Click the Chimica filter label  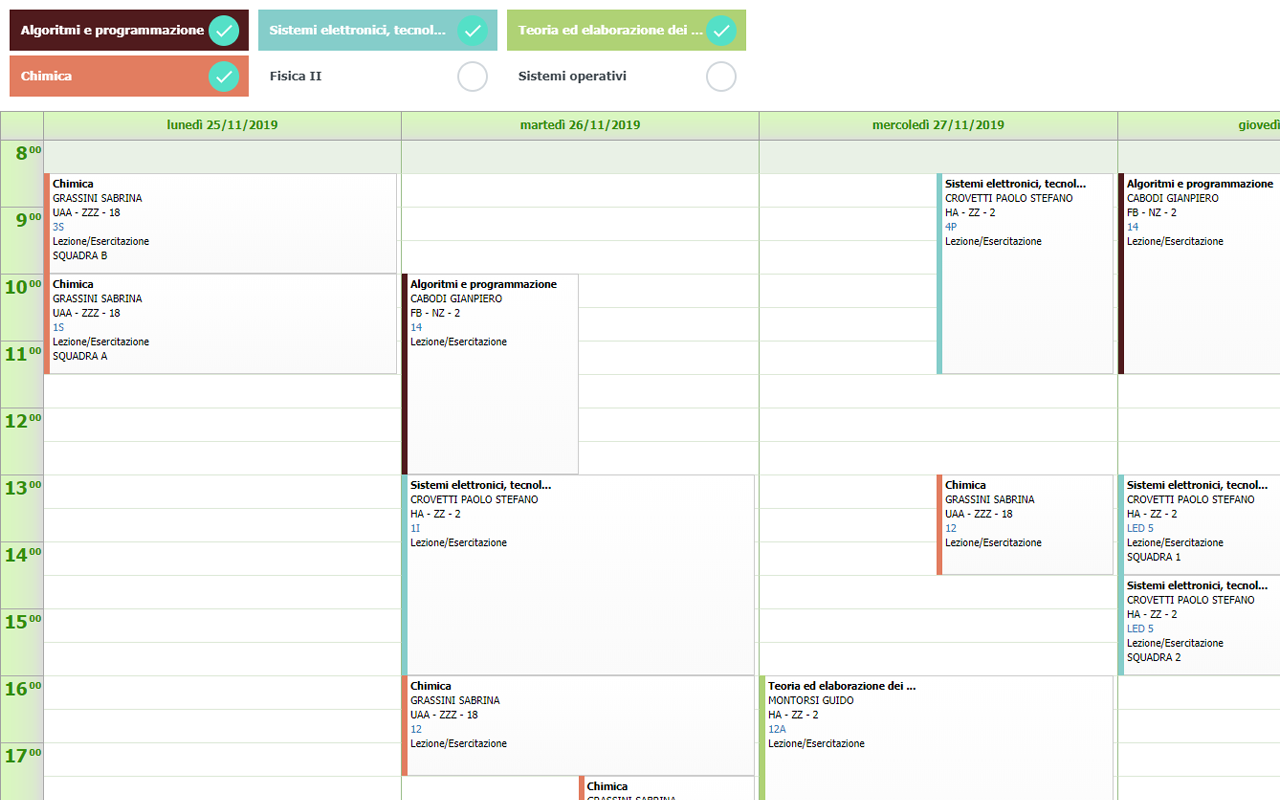(46, 76)
